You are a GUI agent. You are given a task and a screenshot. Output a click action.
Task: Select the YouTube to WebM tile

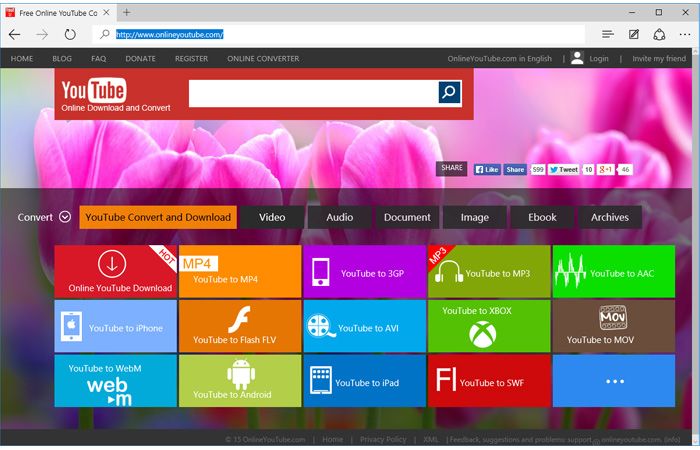(x=116, y=381)
